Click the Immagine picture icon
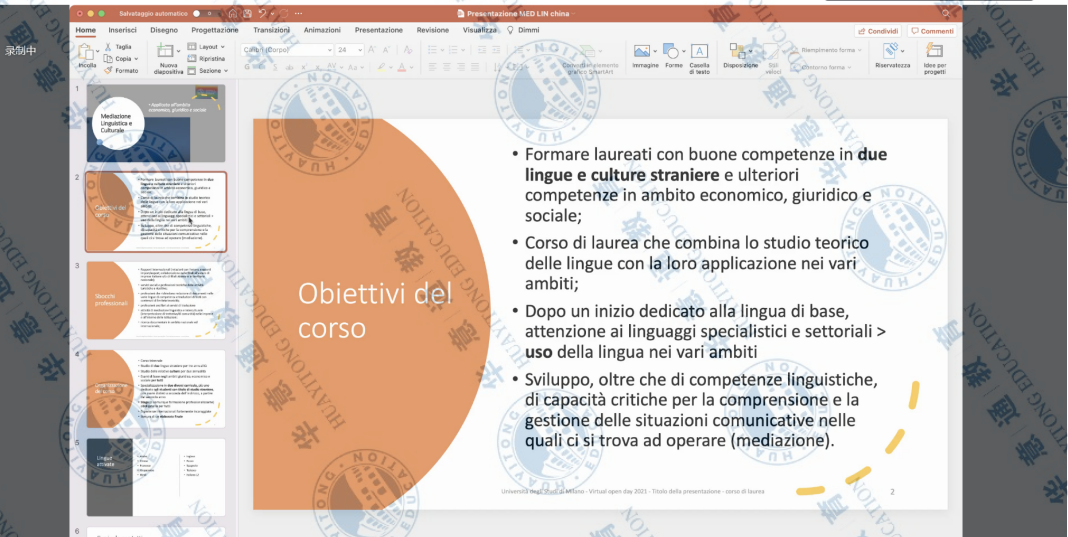 pos(641,51)
